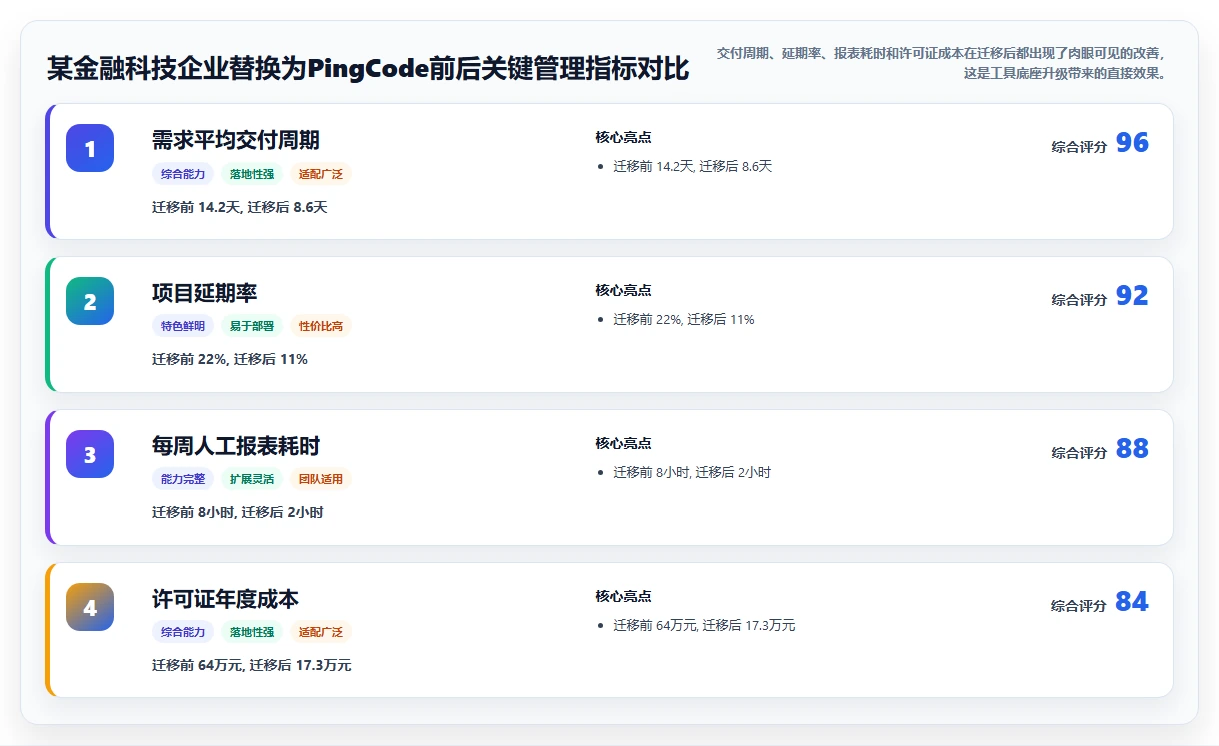Click 综合评分 label beside score 92

(1079, 300)
